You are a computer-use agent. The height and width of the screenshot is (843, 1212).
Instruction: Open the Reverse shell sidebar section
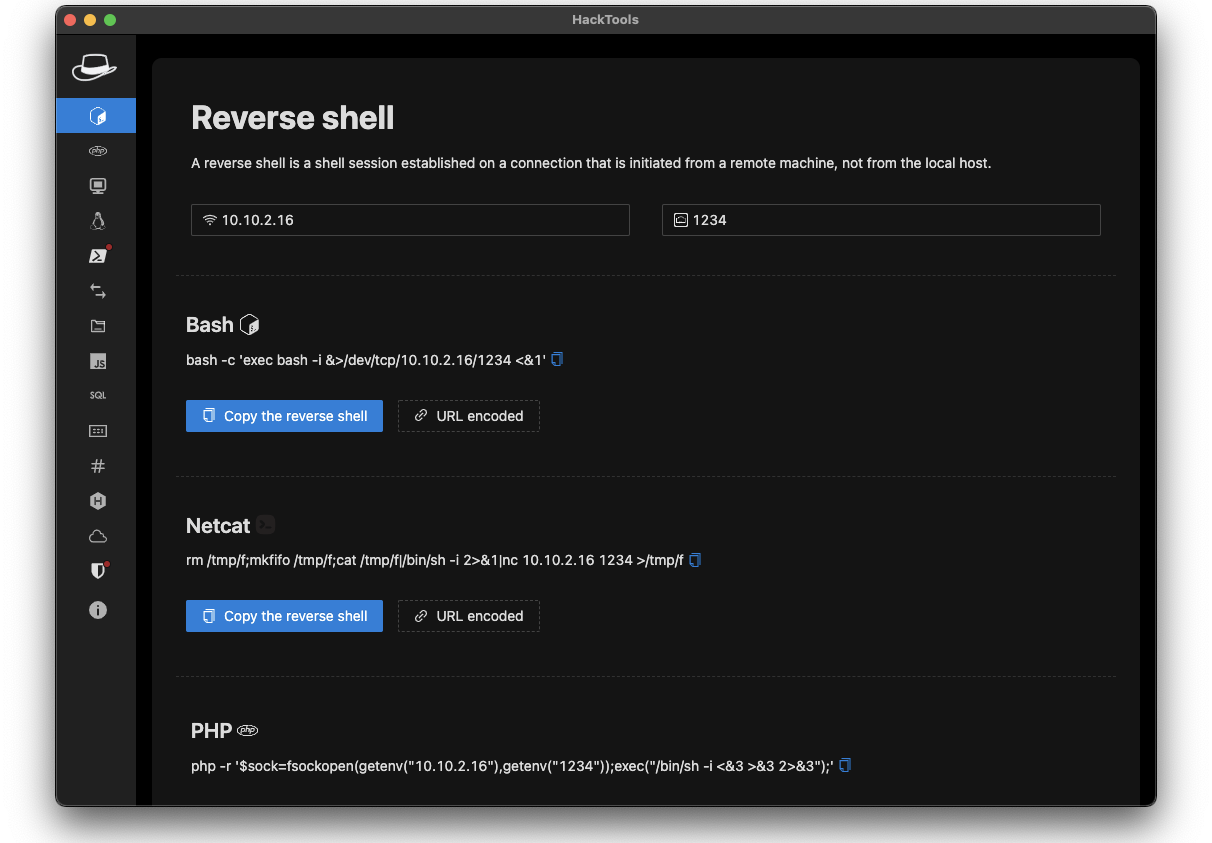pyautogui.click(x=97, y=116)
